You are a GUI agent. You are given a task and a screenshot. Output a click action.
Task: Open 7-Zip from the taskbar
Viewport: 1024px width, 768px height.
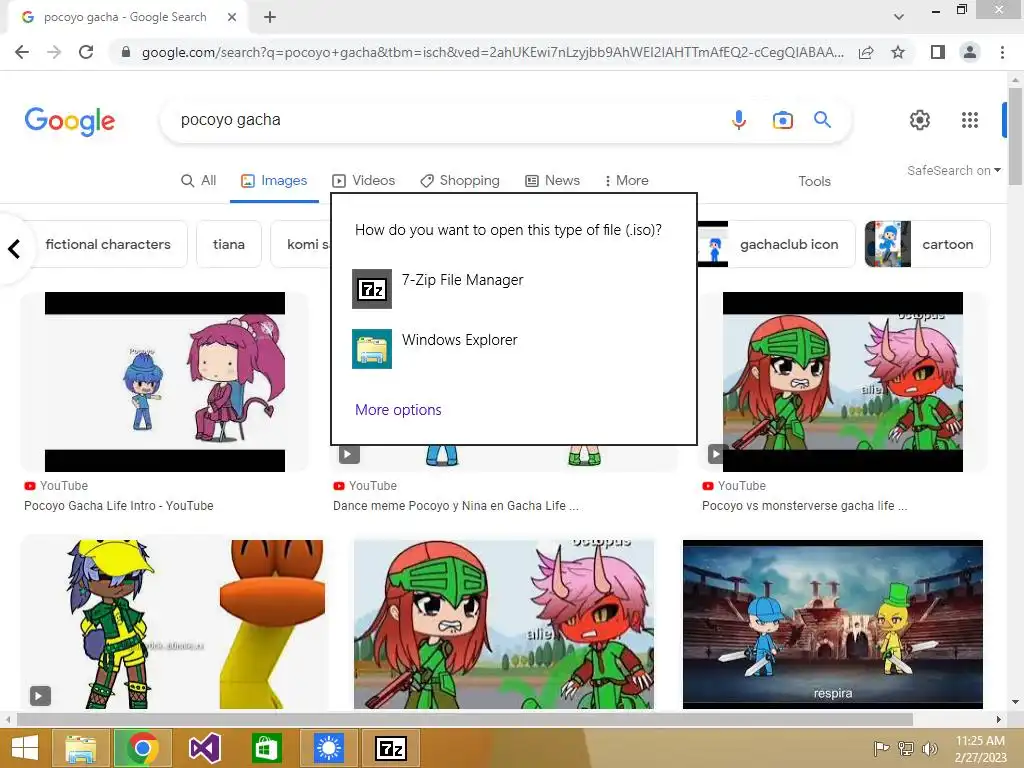pyautogui.click(x=391, y=748)
